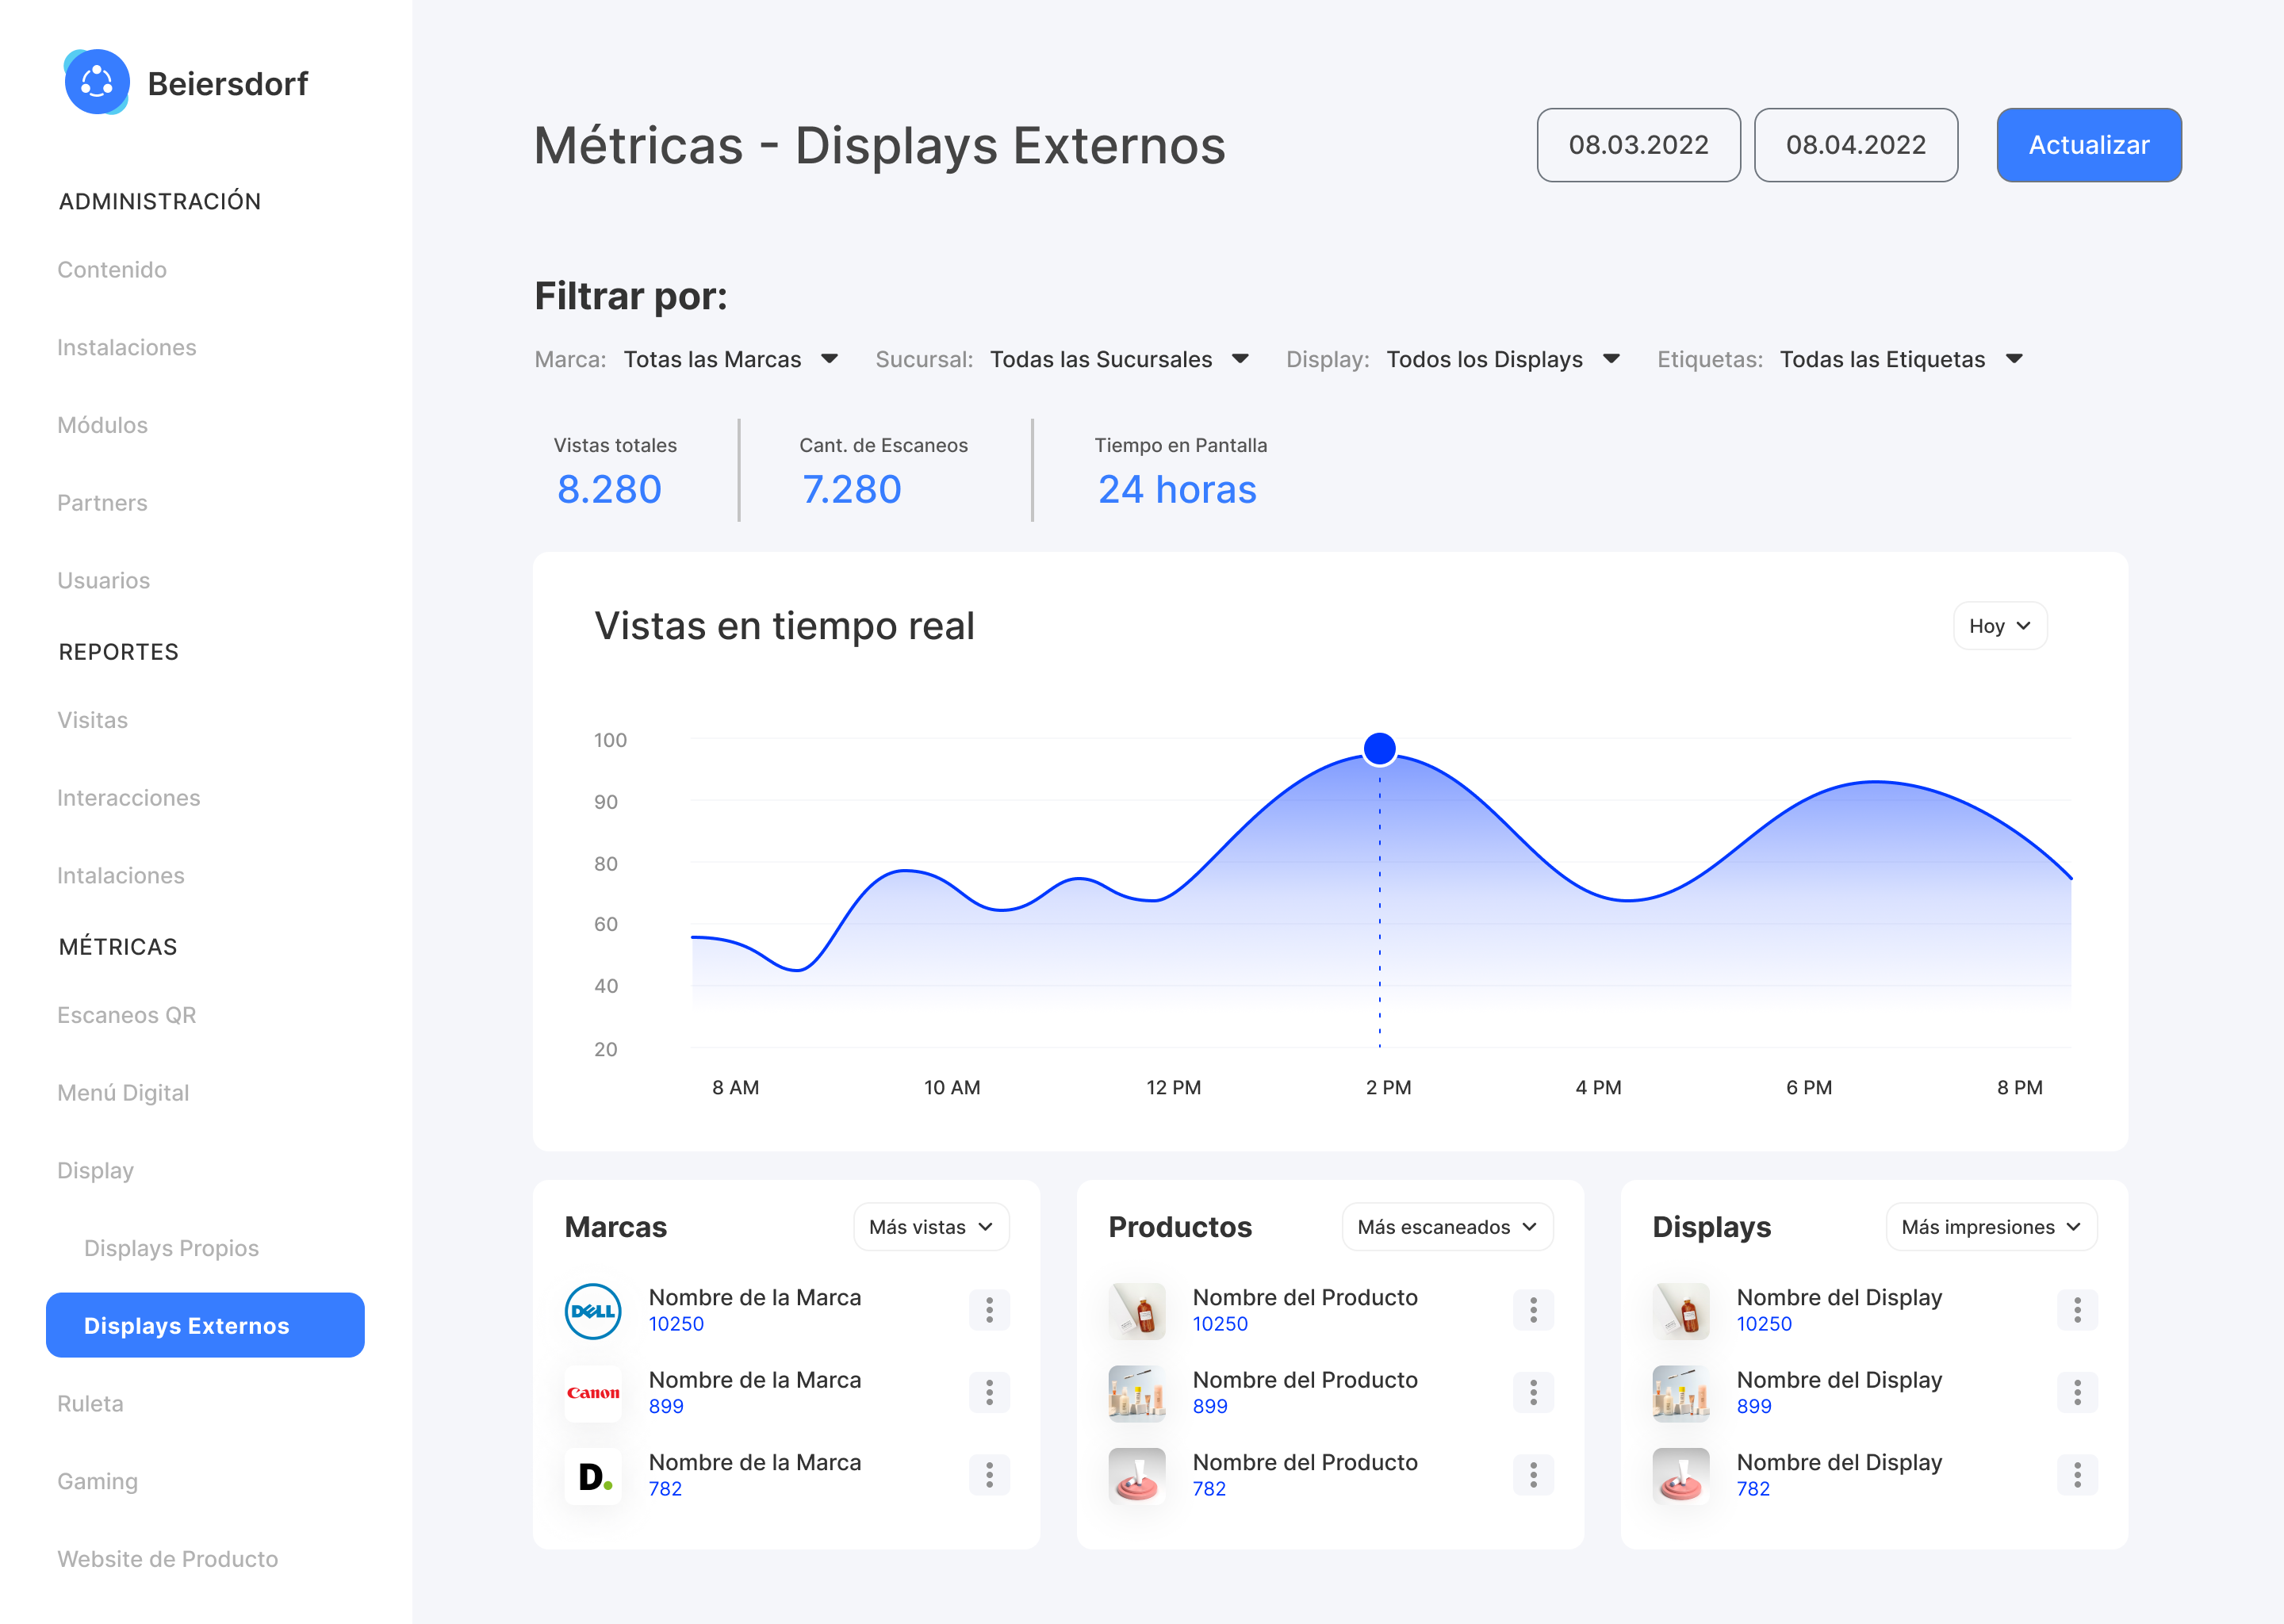
Task: Open thumbnail of display with 10250 impressions
Action: pyautogui.click(x=1681, y=1311)
